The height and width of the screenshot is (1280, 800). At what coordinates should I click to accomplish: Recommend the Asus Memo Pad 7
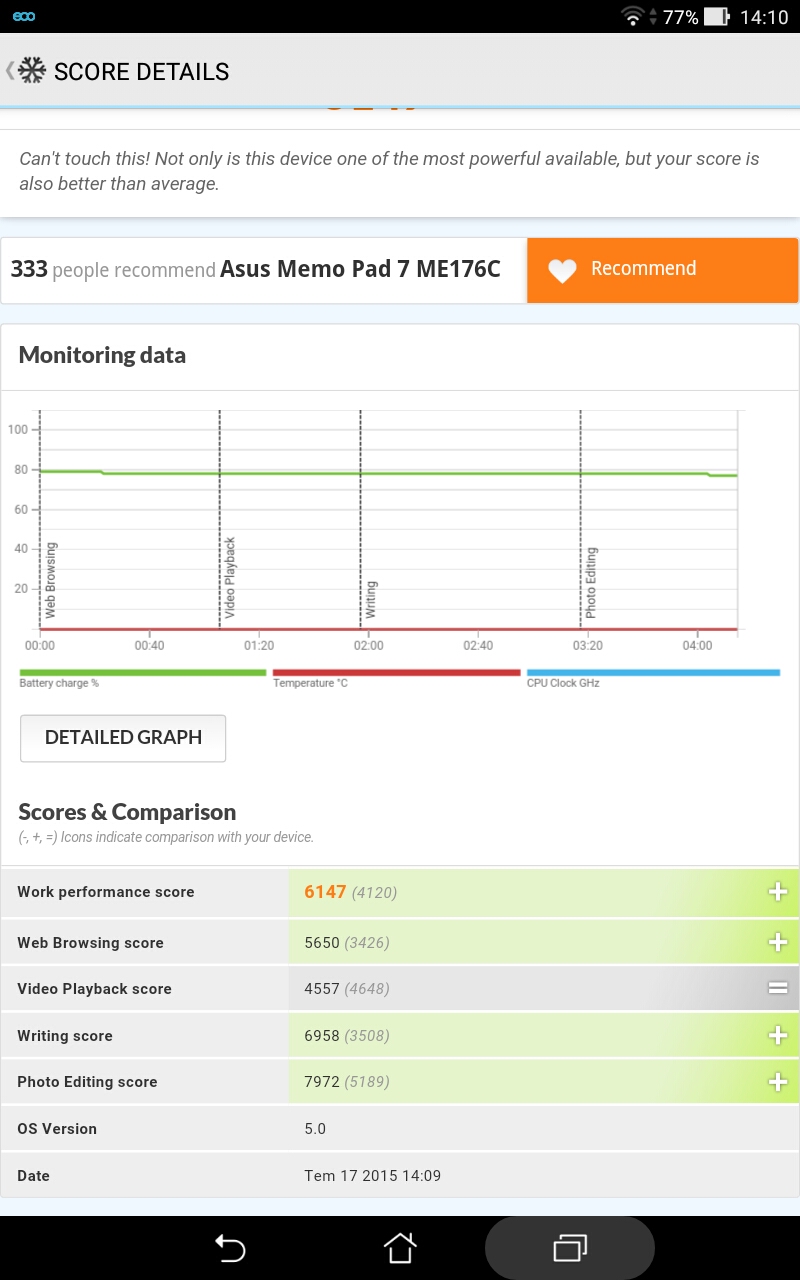(x=662, y=270)
